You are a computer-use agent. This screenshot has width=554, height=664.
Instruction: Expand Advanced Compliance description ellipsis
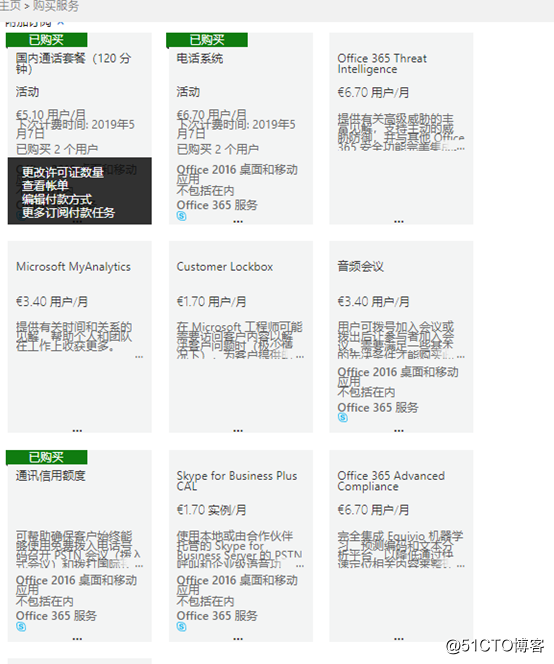(461, 565)
